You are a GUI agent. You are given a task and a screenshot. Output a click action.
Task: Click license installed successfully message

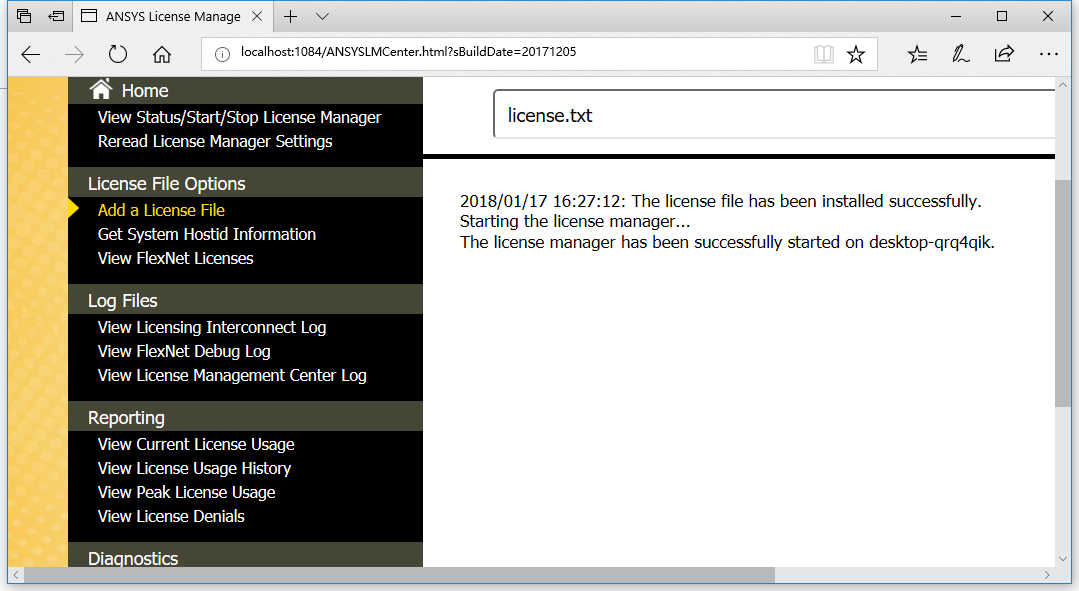coord(720,201)
